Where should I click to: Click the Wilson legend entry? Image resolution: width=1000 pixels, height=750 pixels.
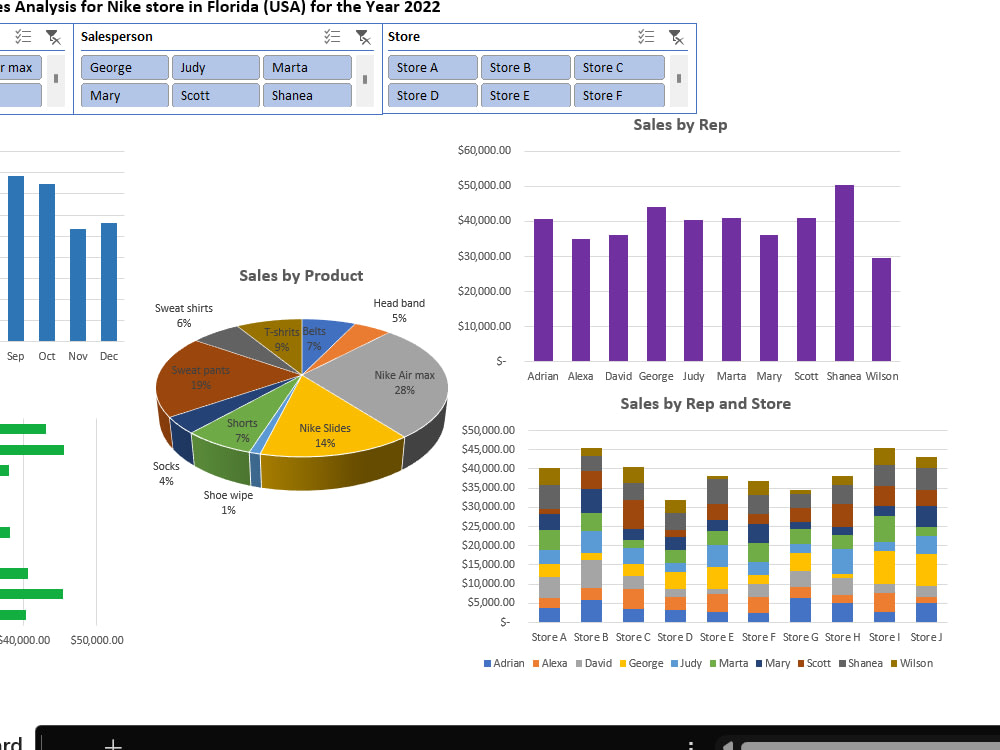coord(912,663)
